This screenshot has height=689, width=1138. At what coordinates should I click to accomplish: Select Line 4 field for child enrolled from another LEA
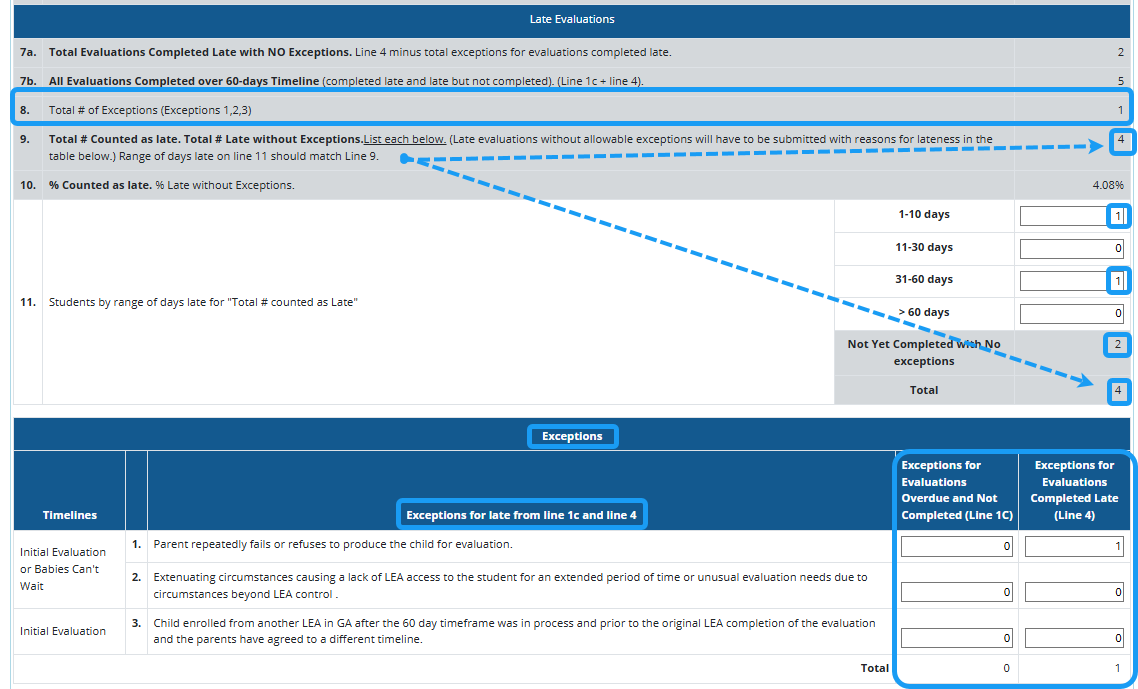pos(1074,638)
